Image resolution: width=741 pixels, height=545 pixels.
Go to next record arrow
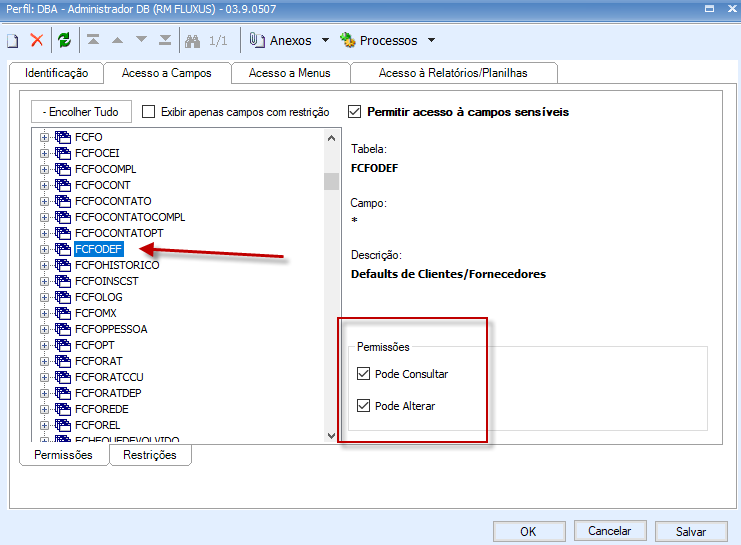pyautogui.click(x=141, y=40)
